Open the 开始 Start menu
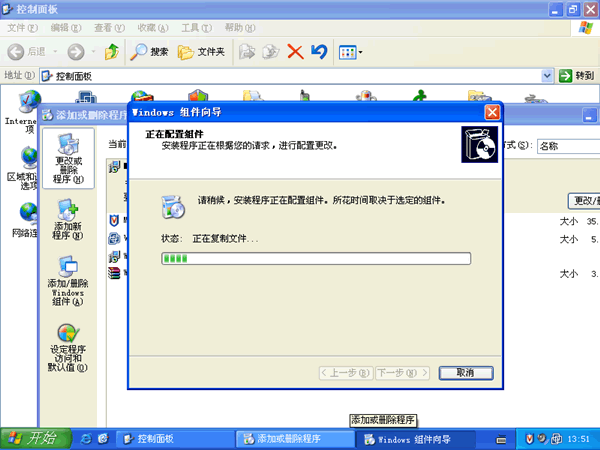Image resolution: width=600 pixels, height=450 pixels. click(x=35, y=439)
